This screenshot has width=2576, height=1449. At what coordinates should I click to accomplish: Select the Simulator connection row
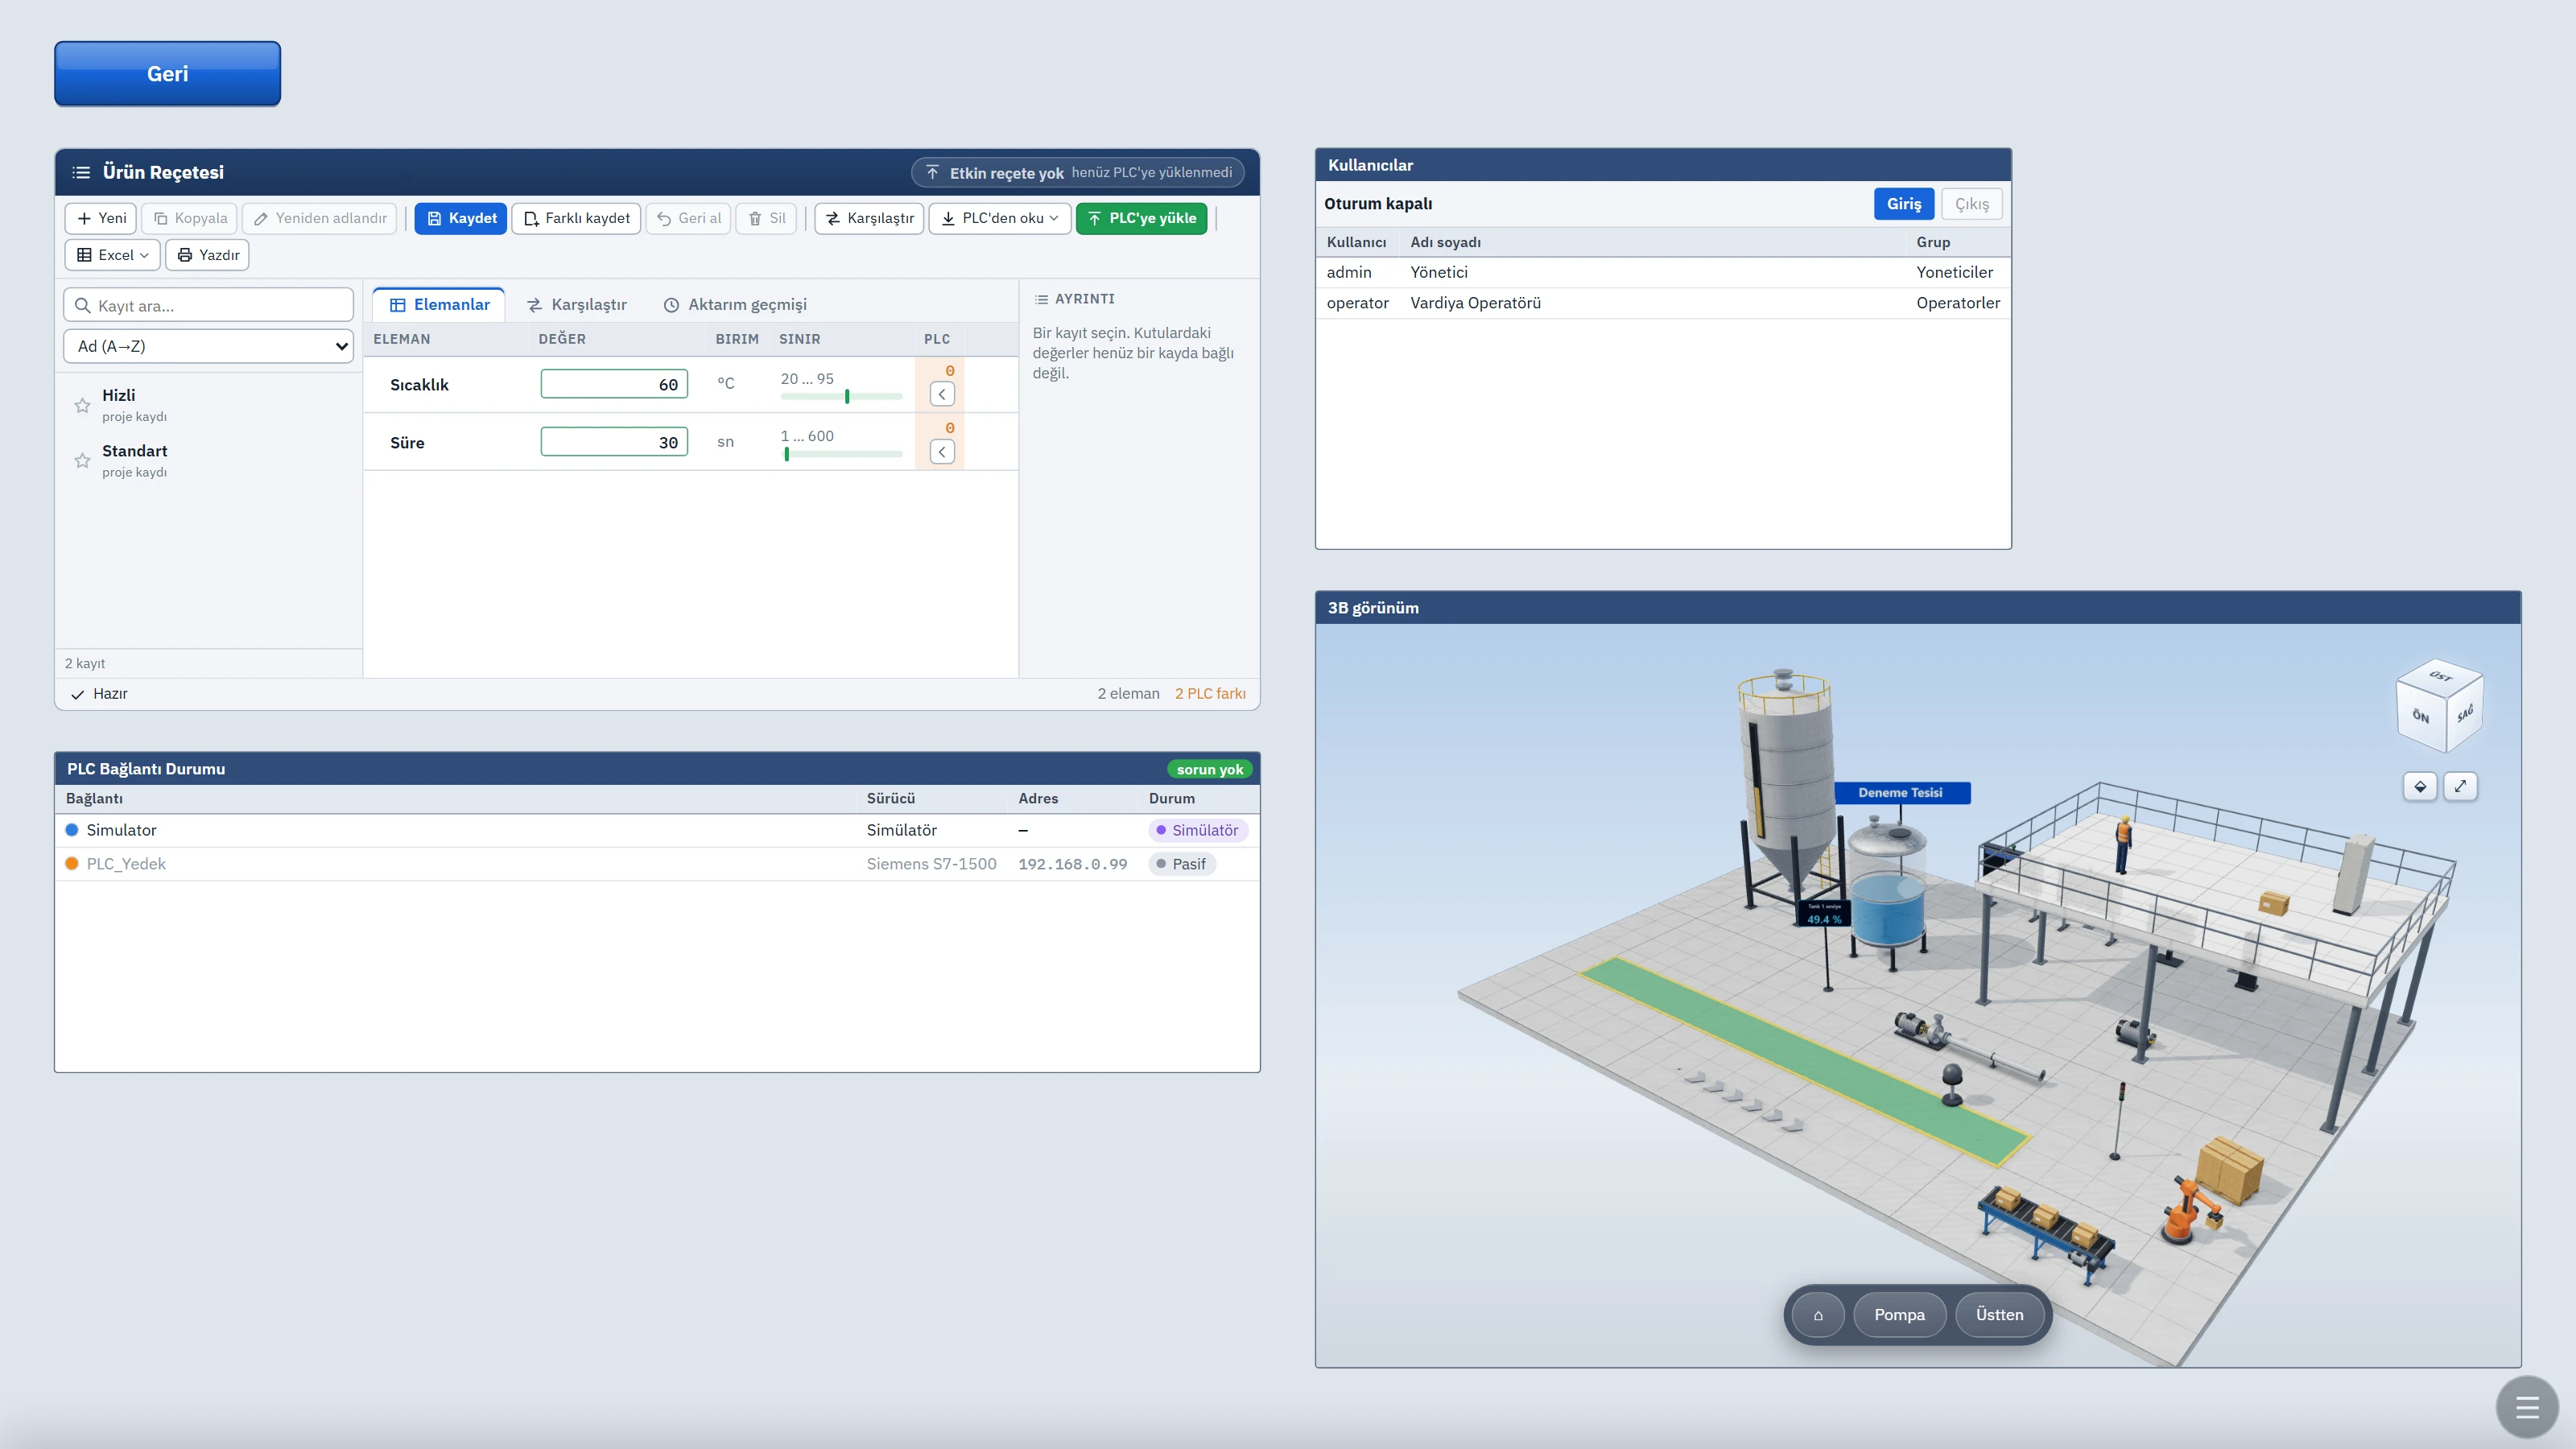pyautogui.click(x=657, y=830)
